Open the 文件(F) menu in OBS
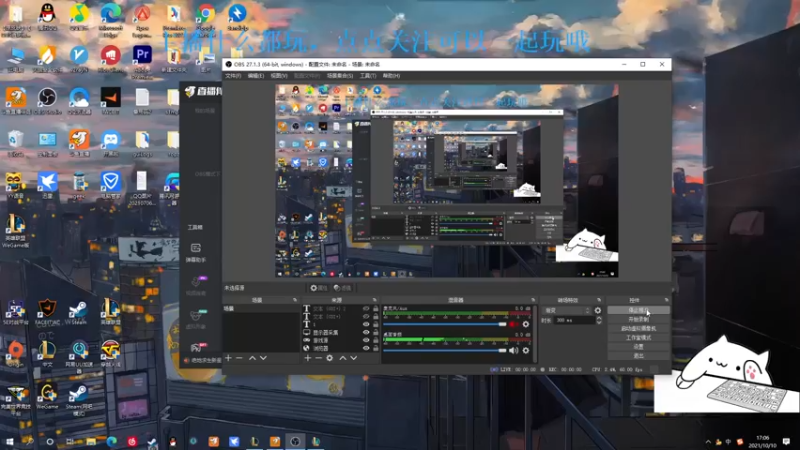This screenshot has width=800, height=450. (233, 76)
